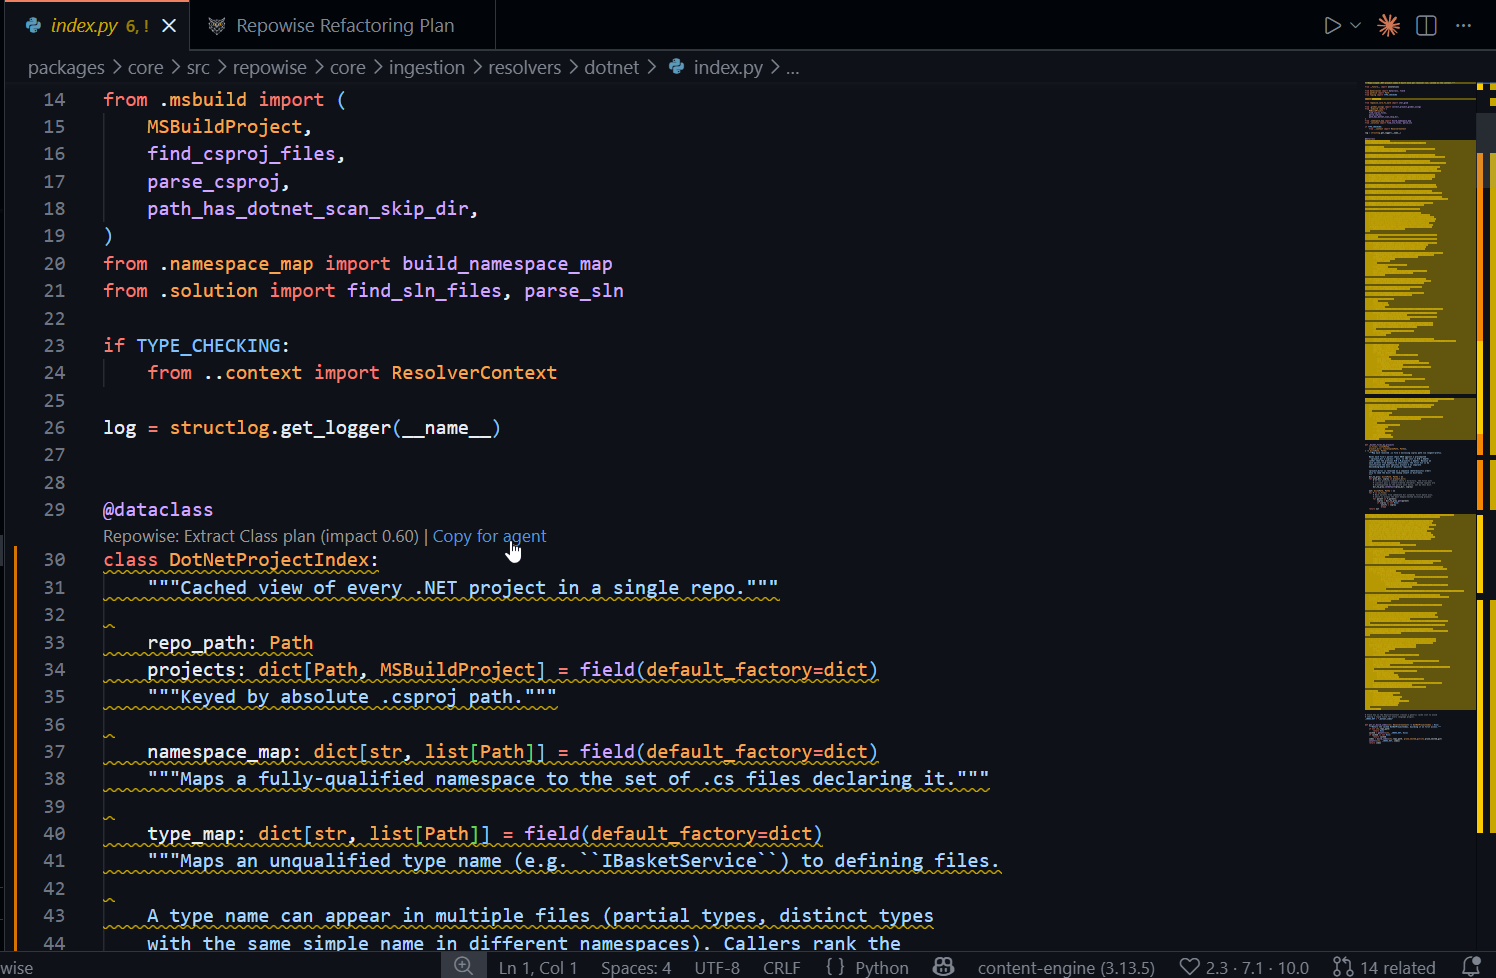Open the 'core' breadcrumb after repowise
This screenshot has height=978, width=1496.
pyautogui.click(x=348, y=67)
